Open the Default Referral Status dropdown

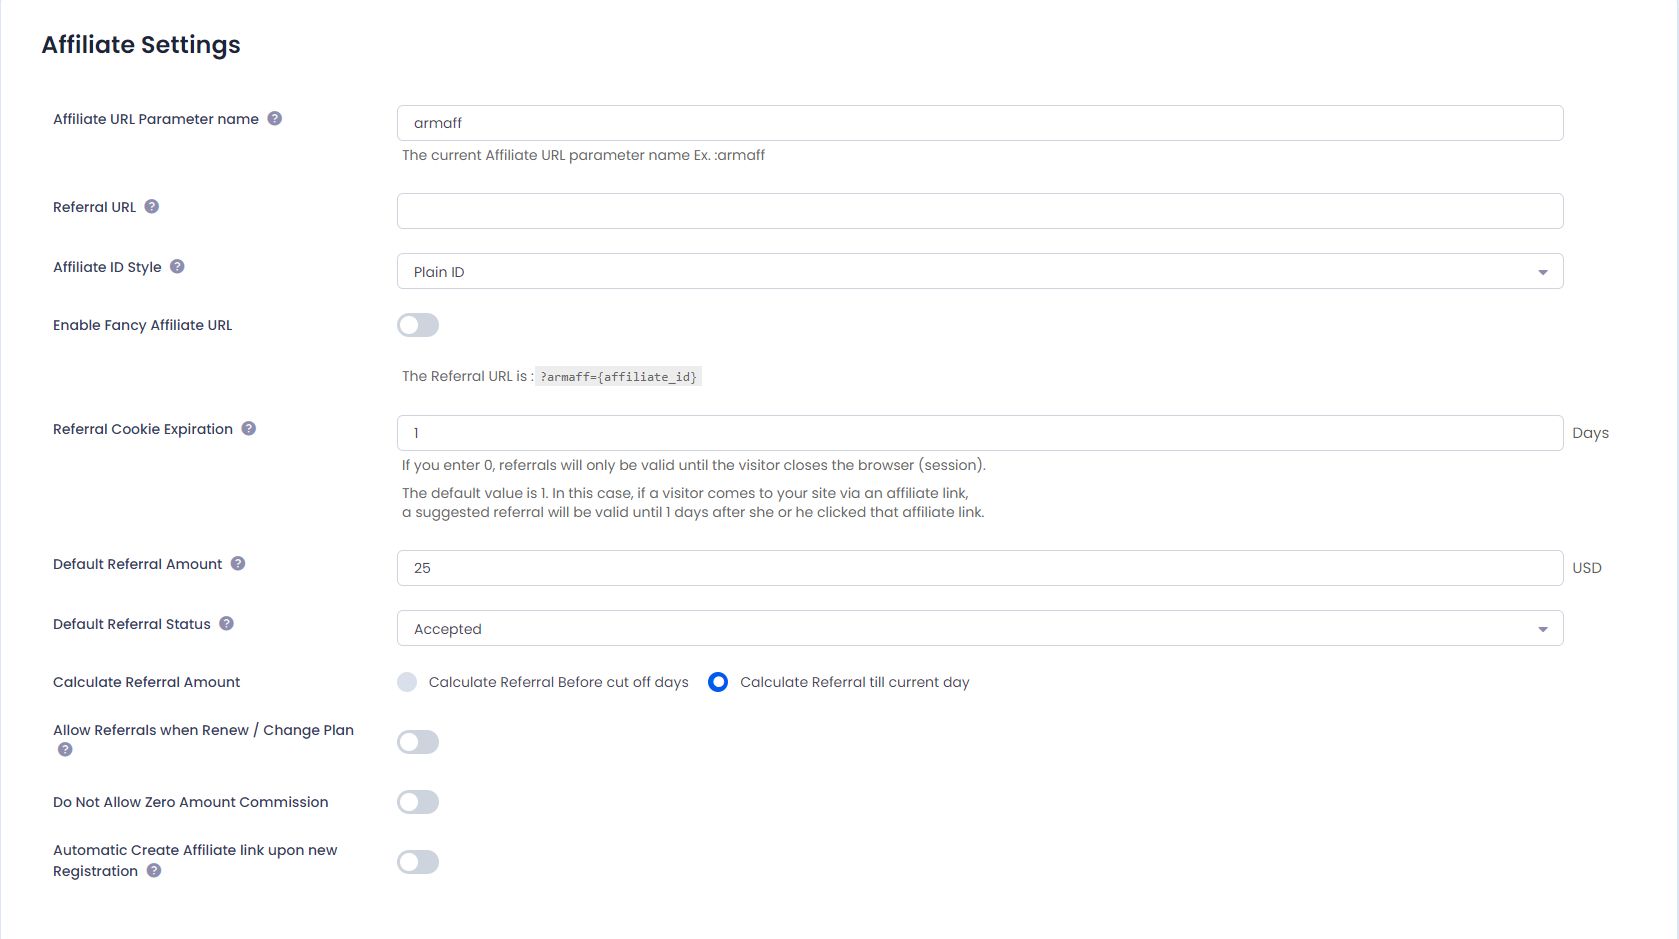tap(980, 628)
